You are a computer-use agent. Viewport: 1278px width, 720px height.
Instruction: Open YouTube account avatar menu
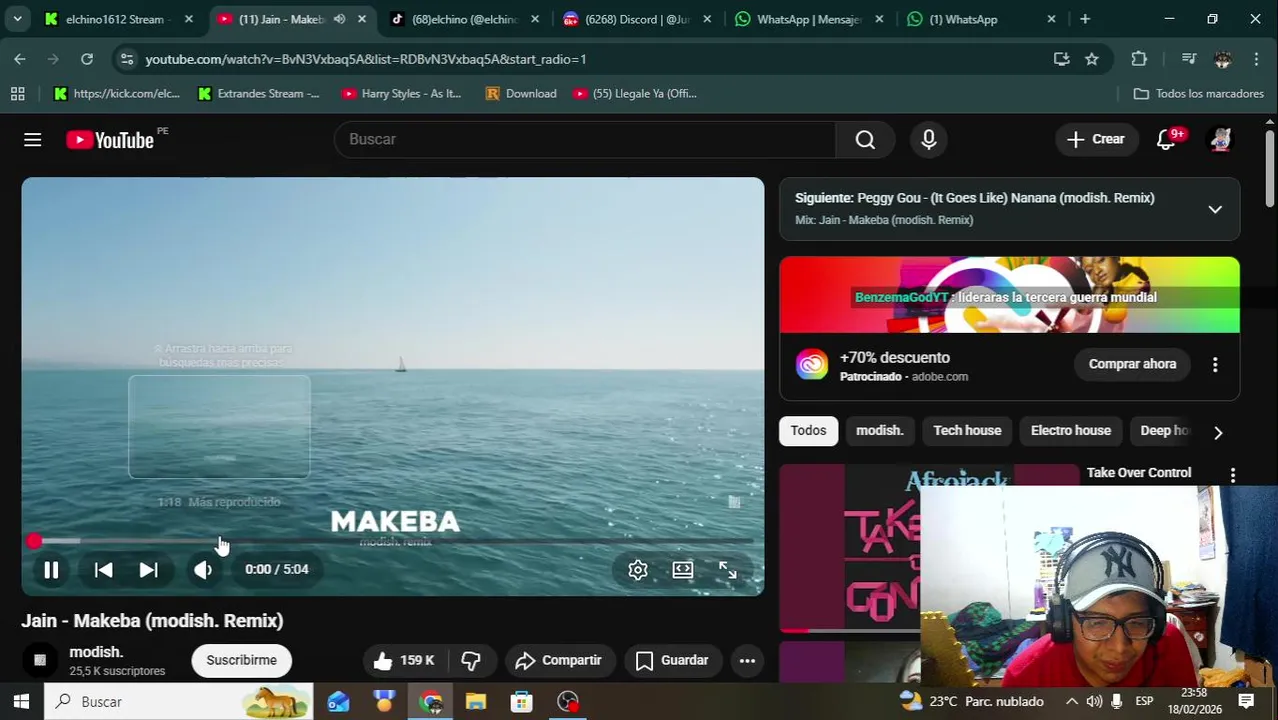point(1220,140)
